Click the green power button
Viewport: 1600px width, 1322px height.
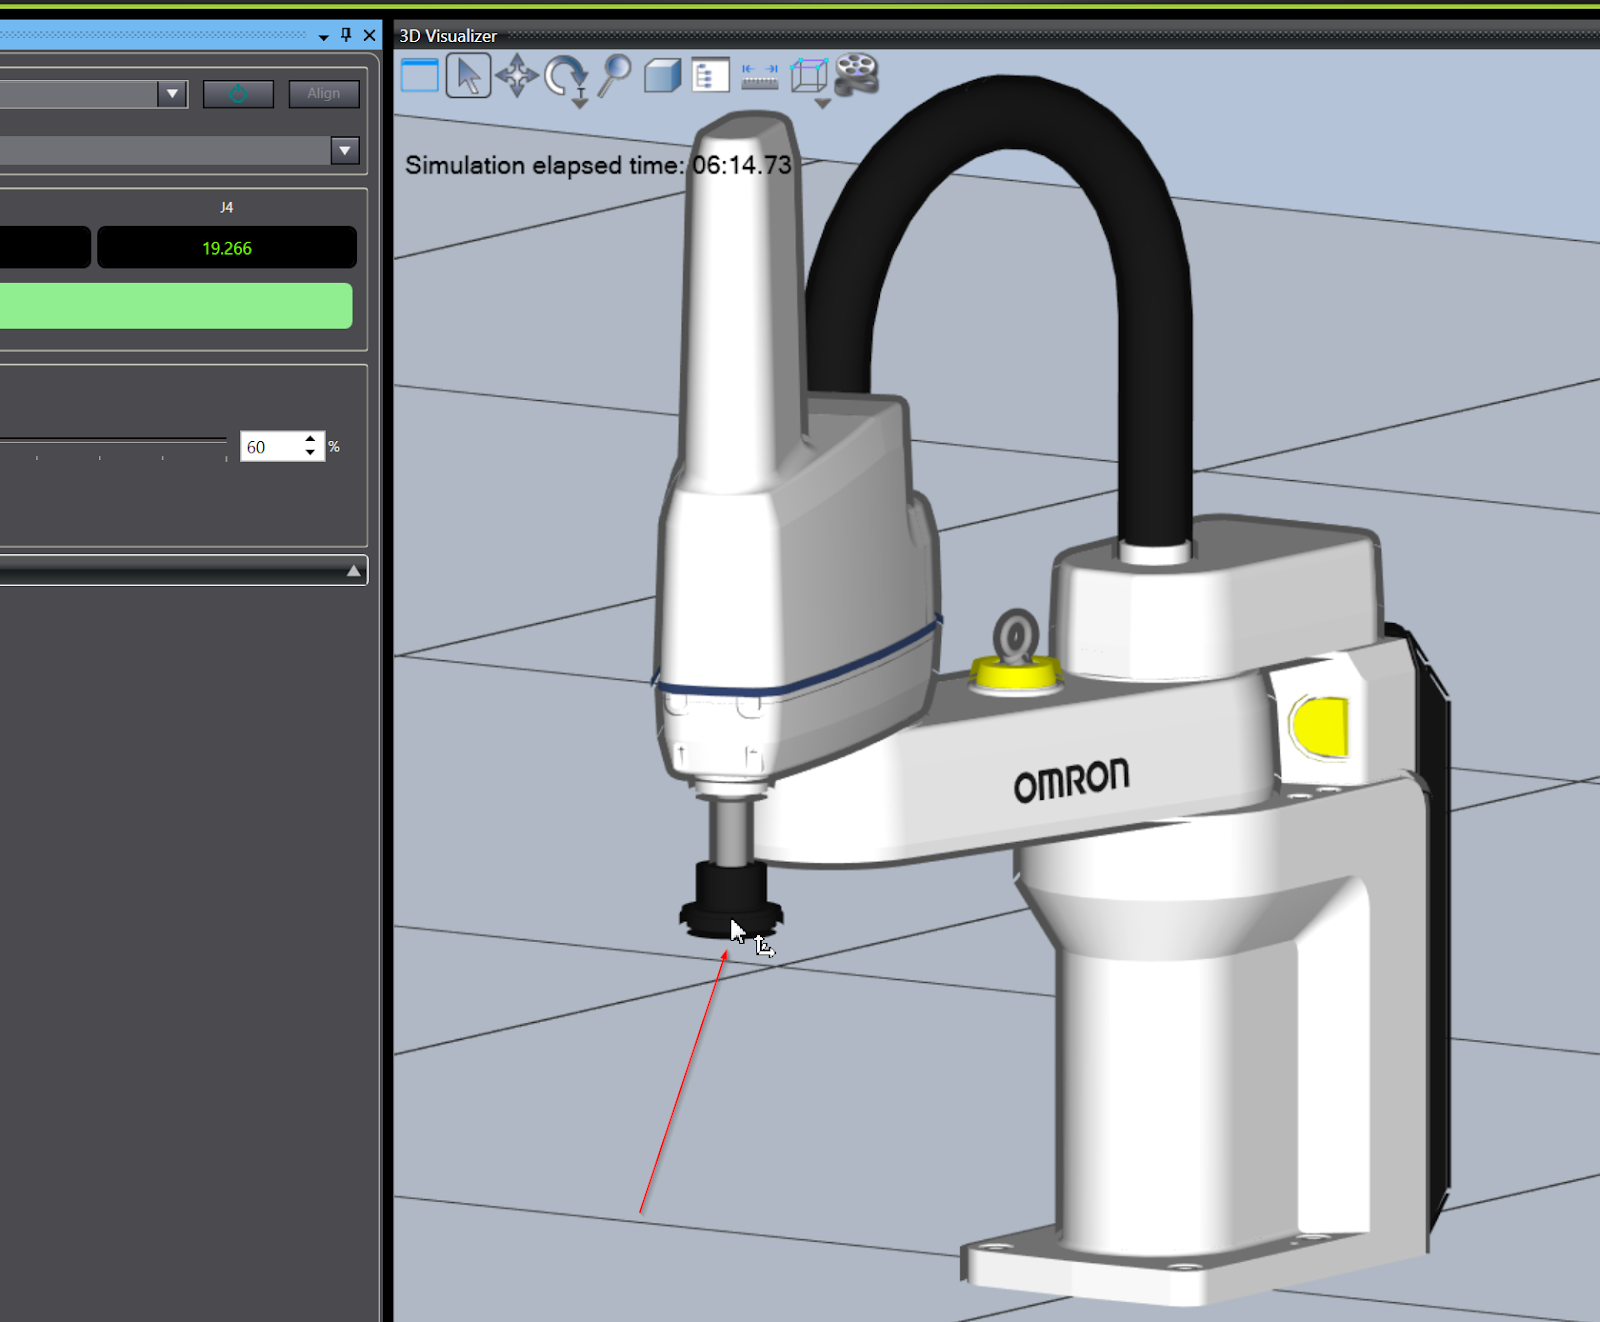pyautogui.click(x=238, y=93)
